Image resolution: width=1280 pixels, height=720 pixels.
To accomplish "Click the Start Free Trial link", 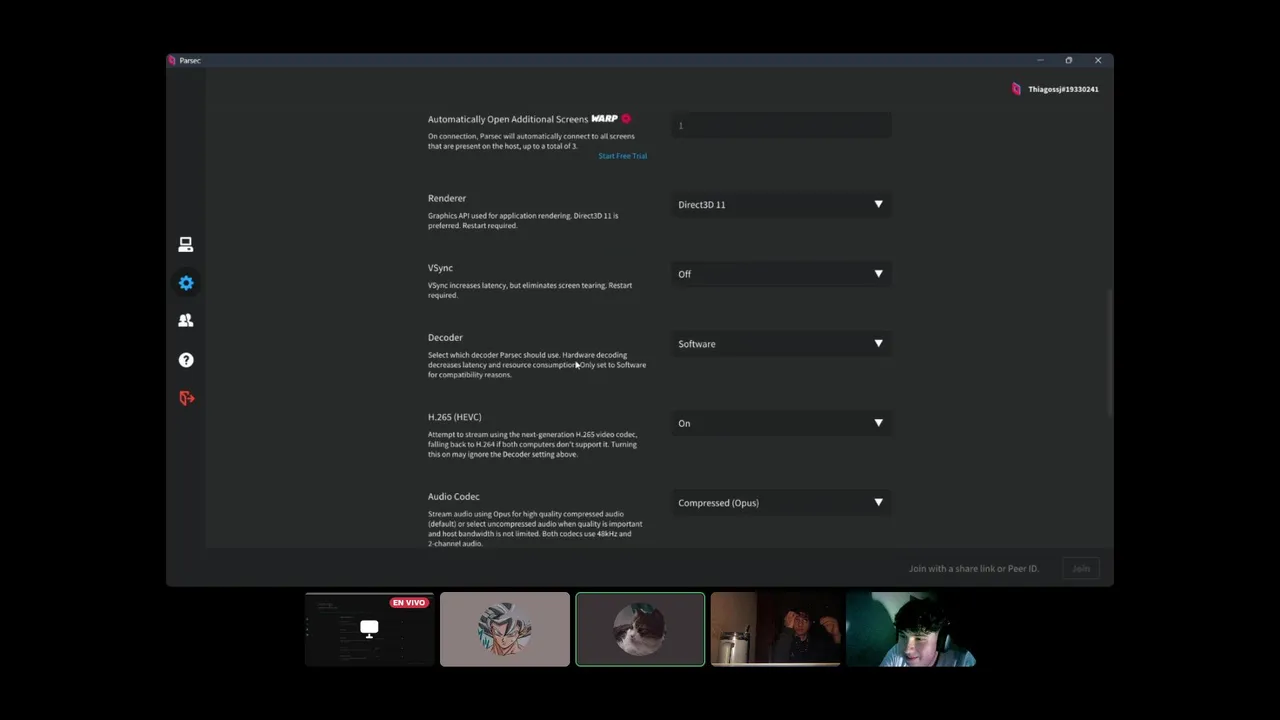I will point(622,156).
